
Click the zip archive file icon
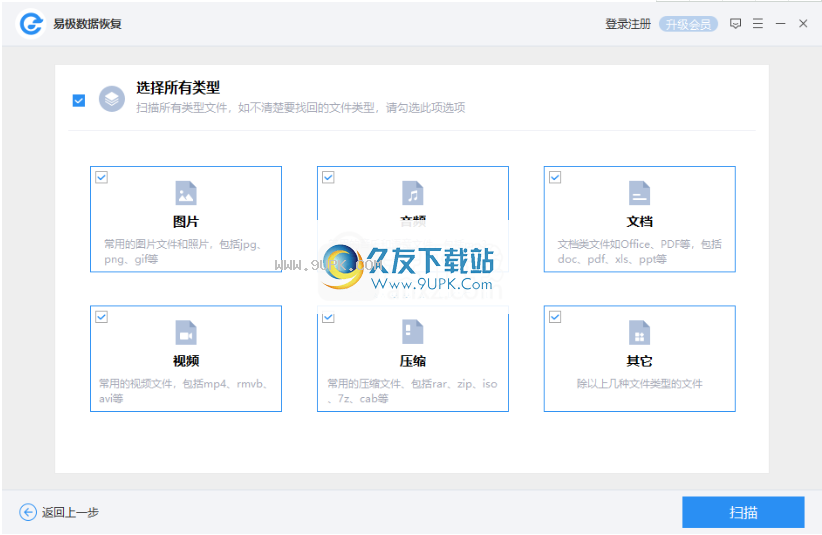coord(413,332)
